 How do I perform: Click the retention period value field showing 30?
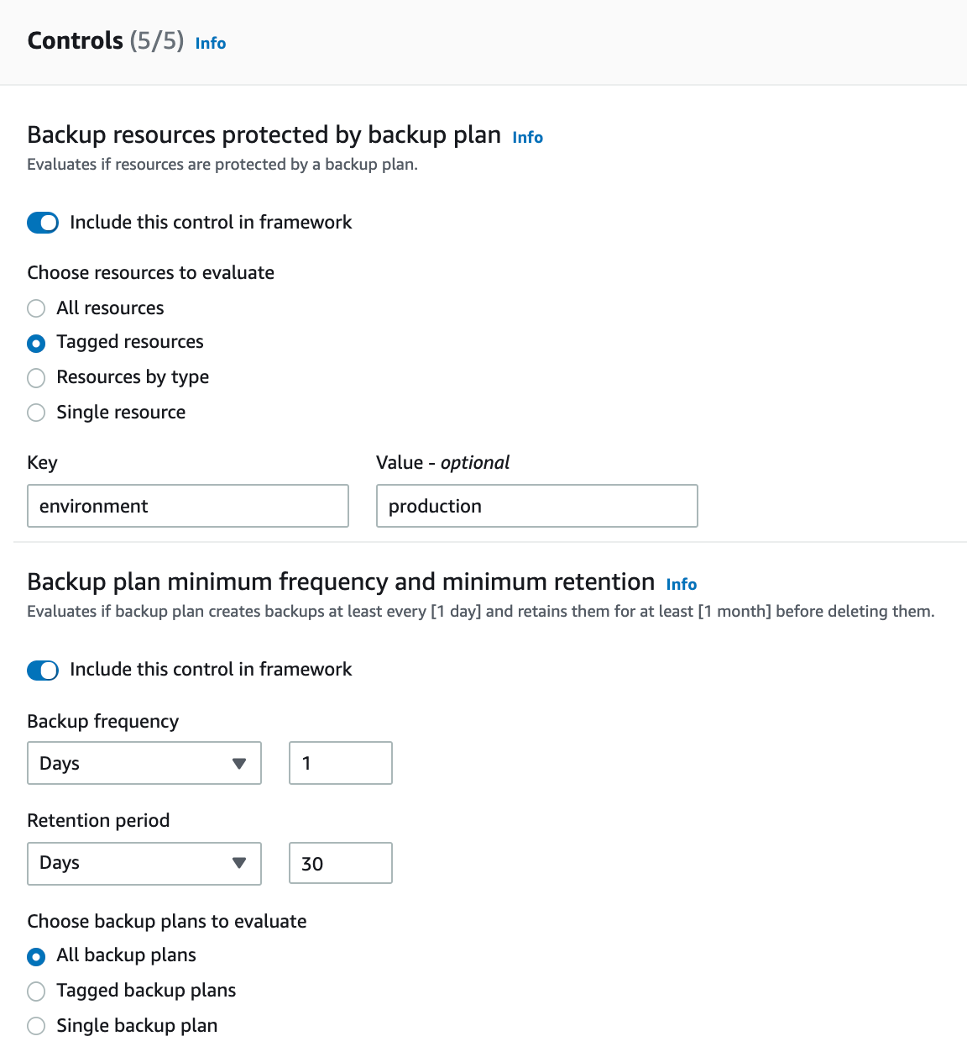coord(340,863)
